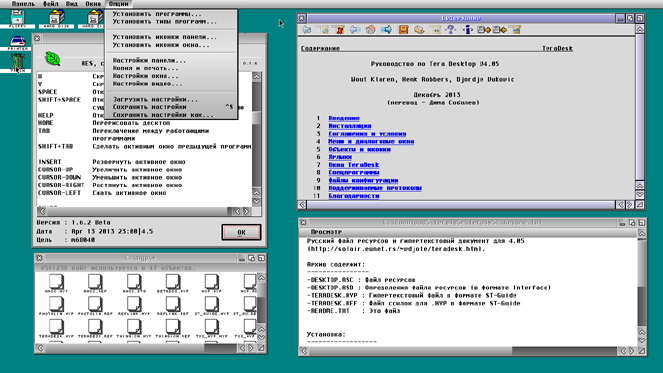
Task: Select the first Hard Disk desktop icon
Action: point(56,19)
